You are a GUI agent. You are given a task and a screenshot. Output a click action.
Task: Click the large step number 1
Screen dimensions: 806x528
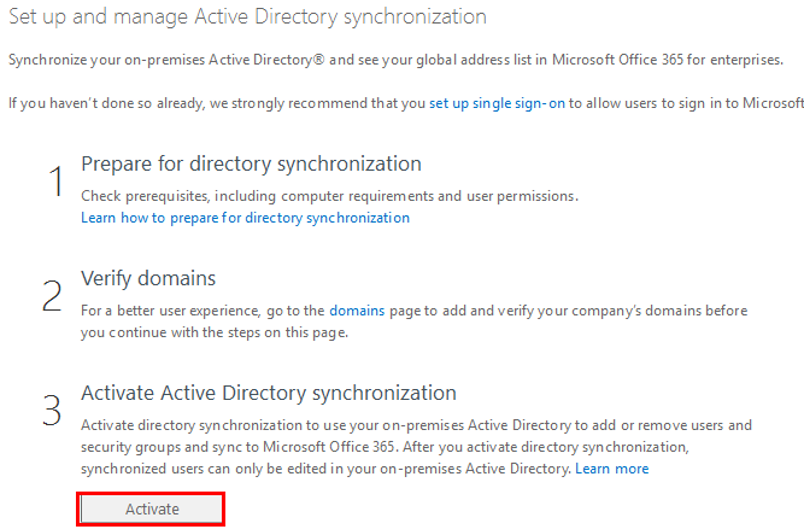(x=56, y=182)
